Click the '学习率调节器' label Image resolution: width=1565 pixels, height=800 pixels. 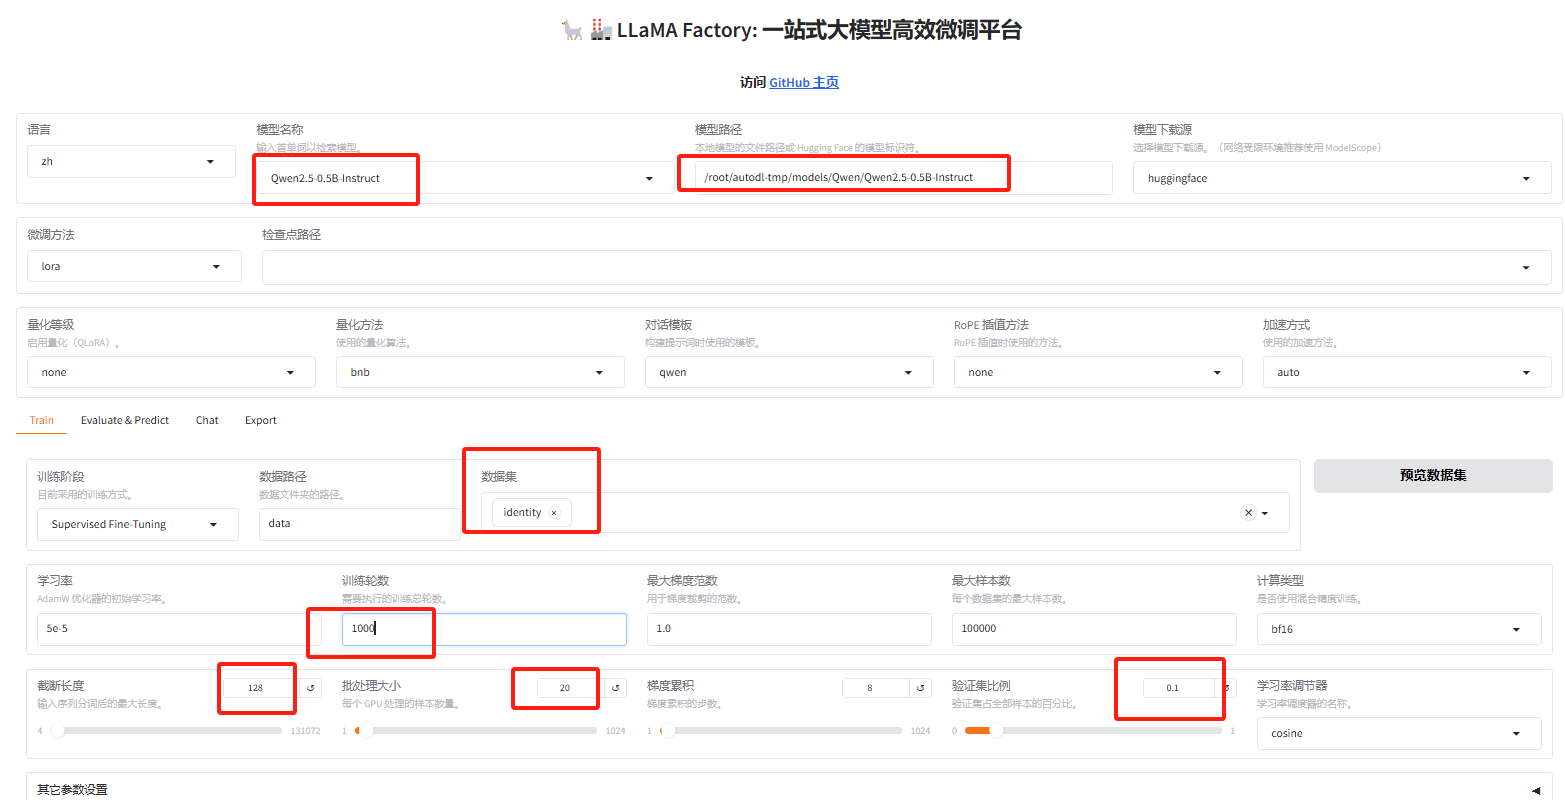[1292, 686]
